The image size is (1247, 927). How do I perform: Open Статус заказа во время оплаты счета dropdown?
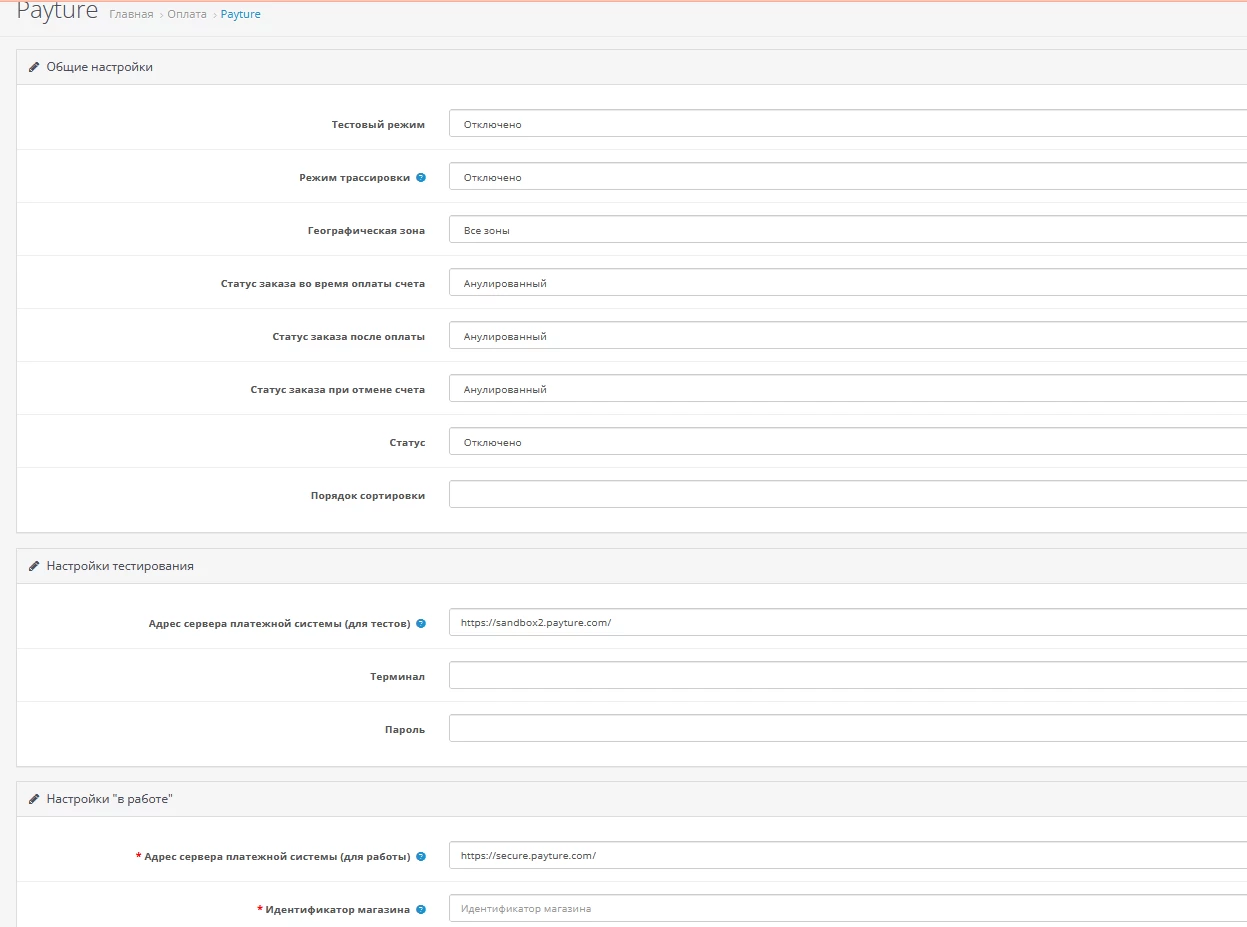(x=848, y=283)
